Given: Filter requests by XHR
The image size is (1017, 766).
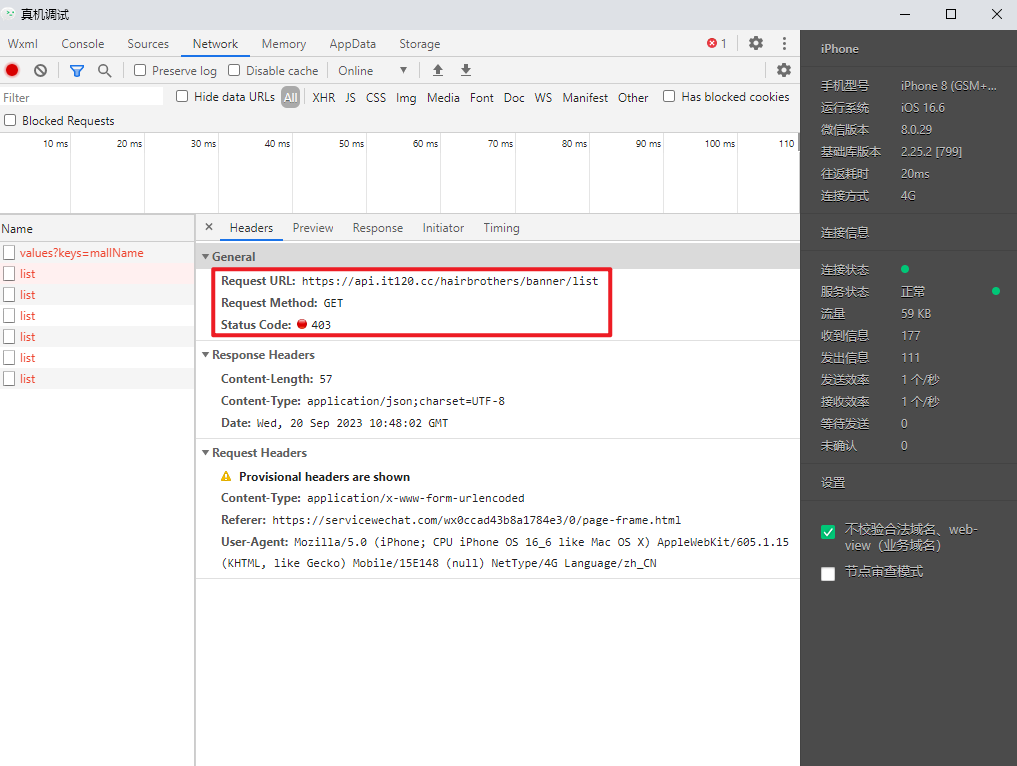Looking at the screenshot, I should (x=324, y=97).
